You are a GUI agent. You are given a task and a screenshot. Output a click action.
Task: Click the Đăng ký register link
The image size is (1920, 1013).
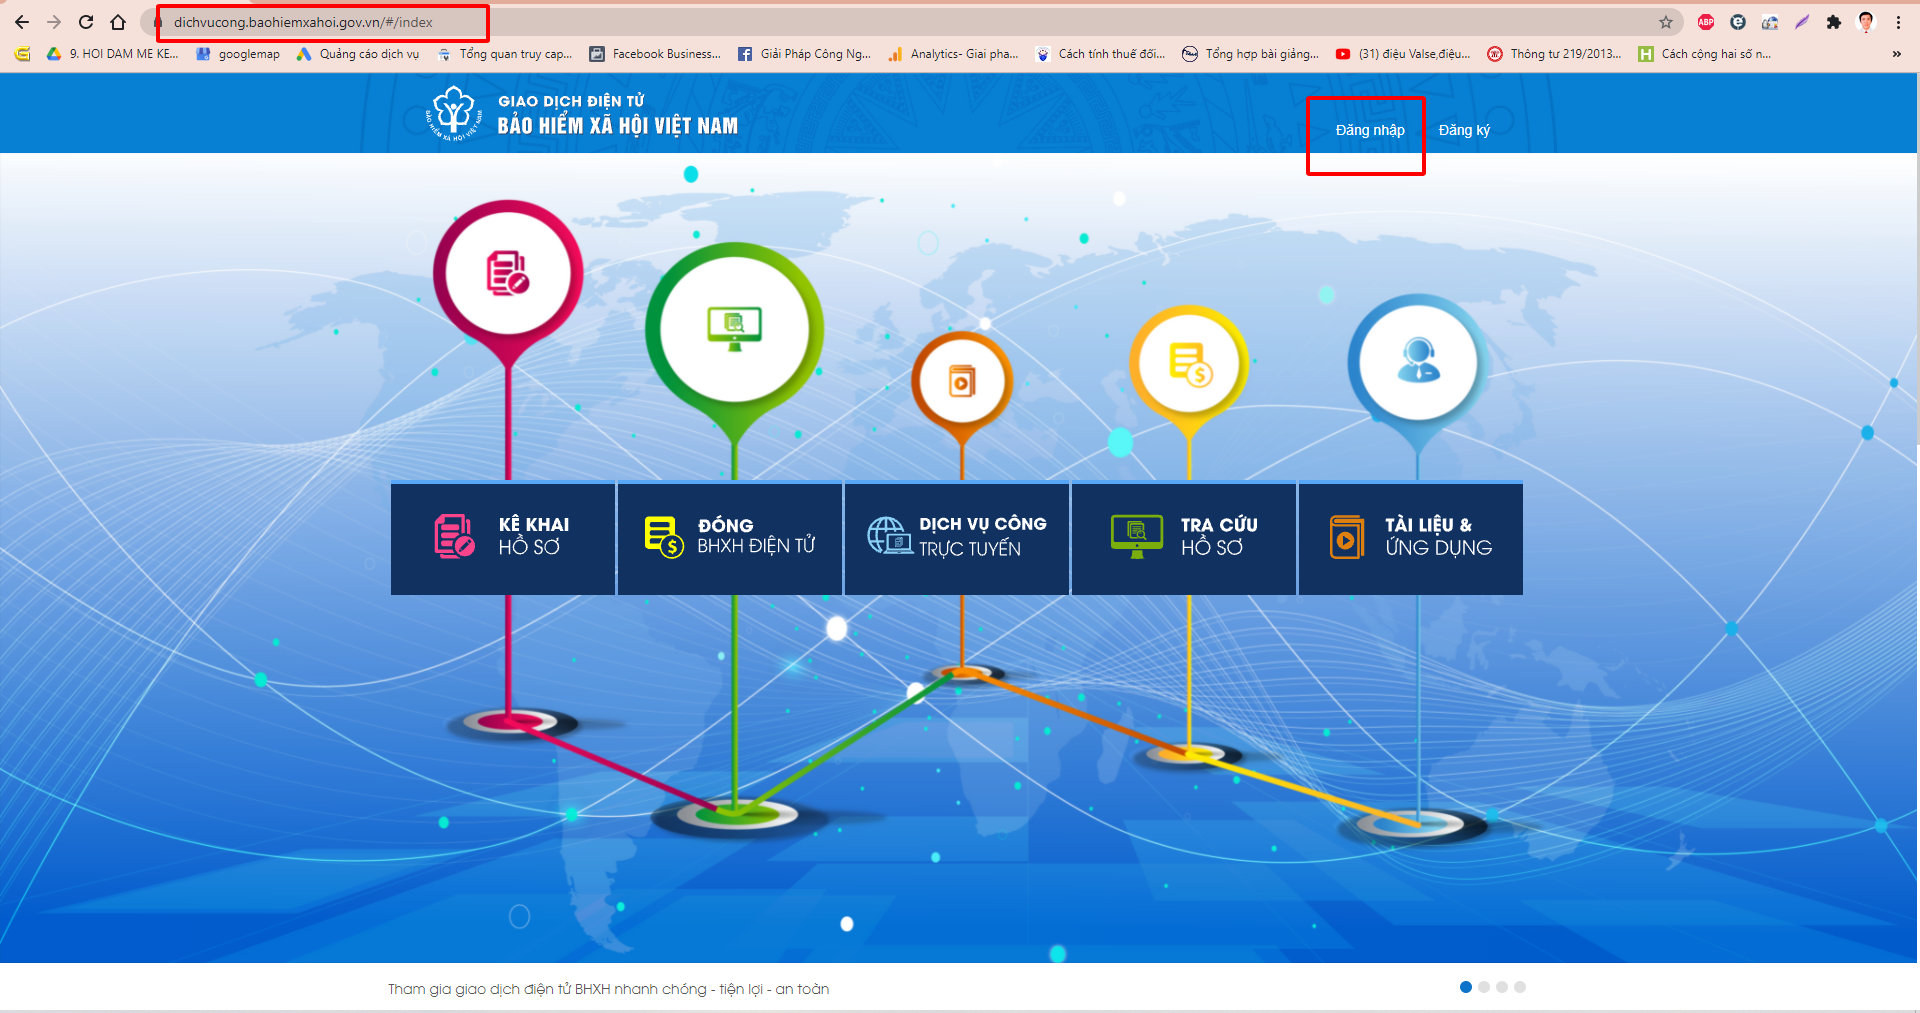pos(1464,130)
